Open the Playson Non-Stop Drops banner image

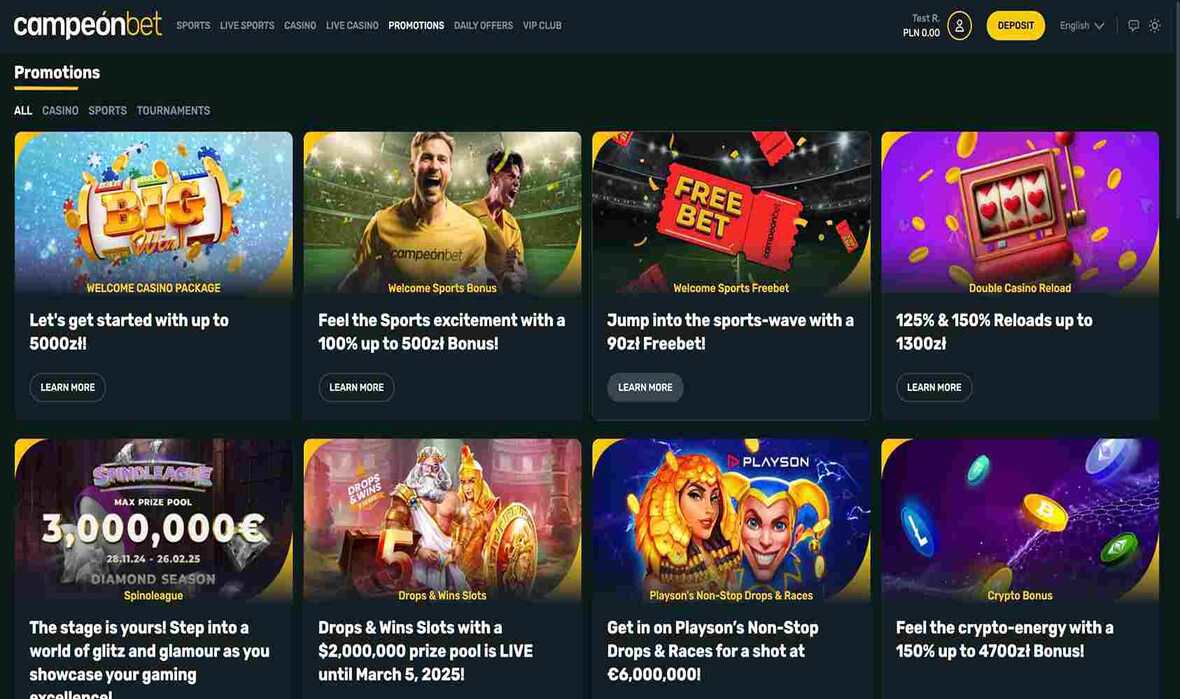731,521
